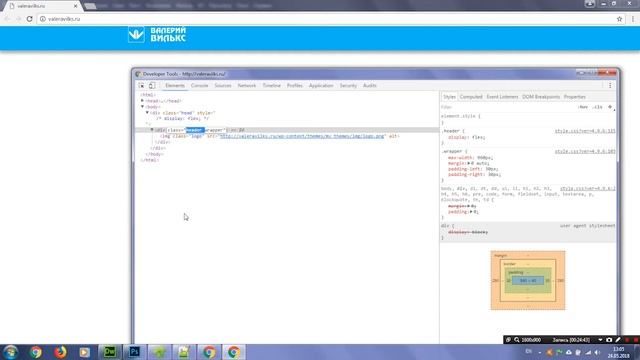The height and width of the screenshot is (360, 640).
Task: Switch to the Computed styles tab
Action: click(x=471, y=97)
